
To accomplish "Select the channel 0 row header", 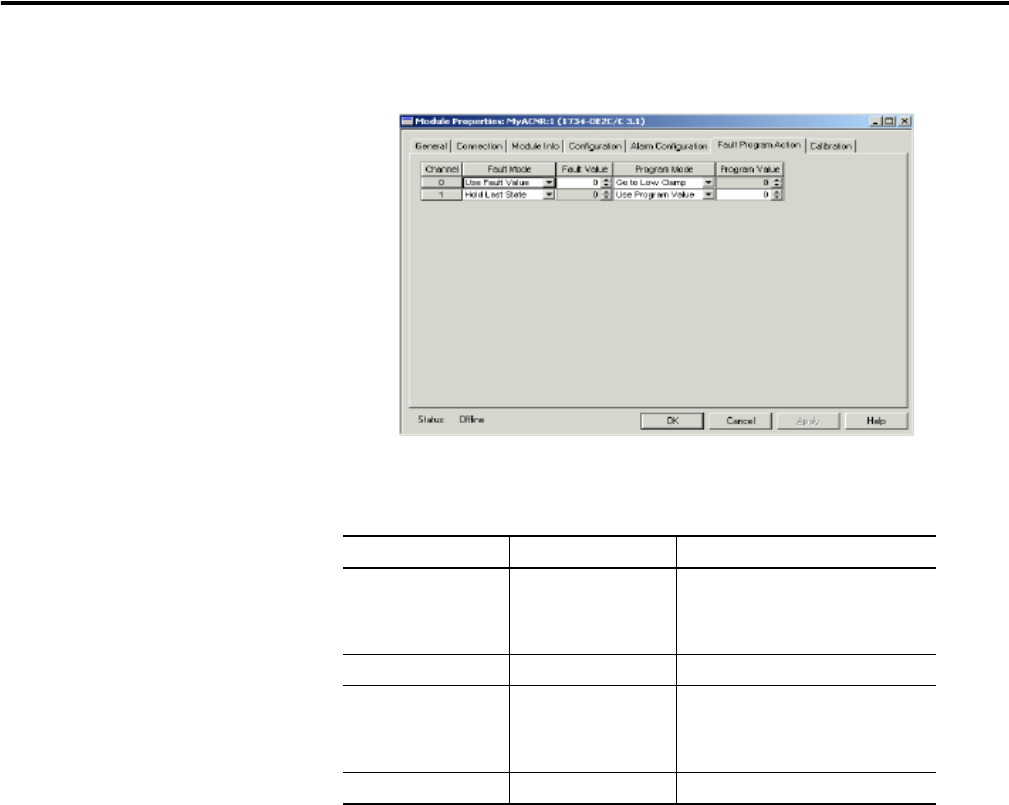I will (x=441, y=183).
